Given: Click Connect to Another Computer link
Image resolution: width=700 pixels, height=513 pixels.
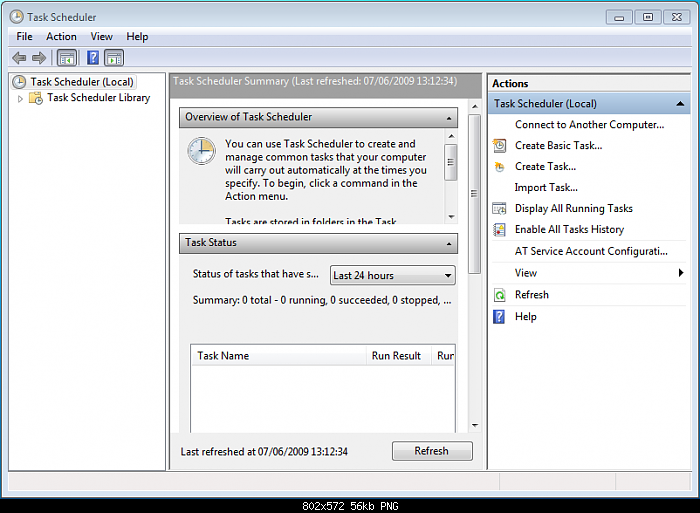Looking at the screenshot, I should click(589, 125).
